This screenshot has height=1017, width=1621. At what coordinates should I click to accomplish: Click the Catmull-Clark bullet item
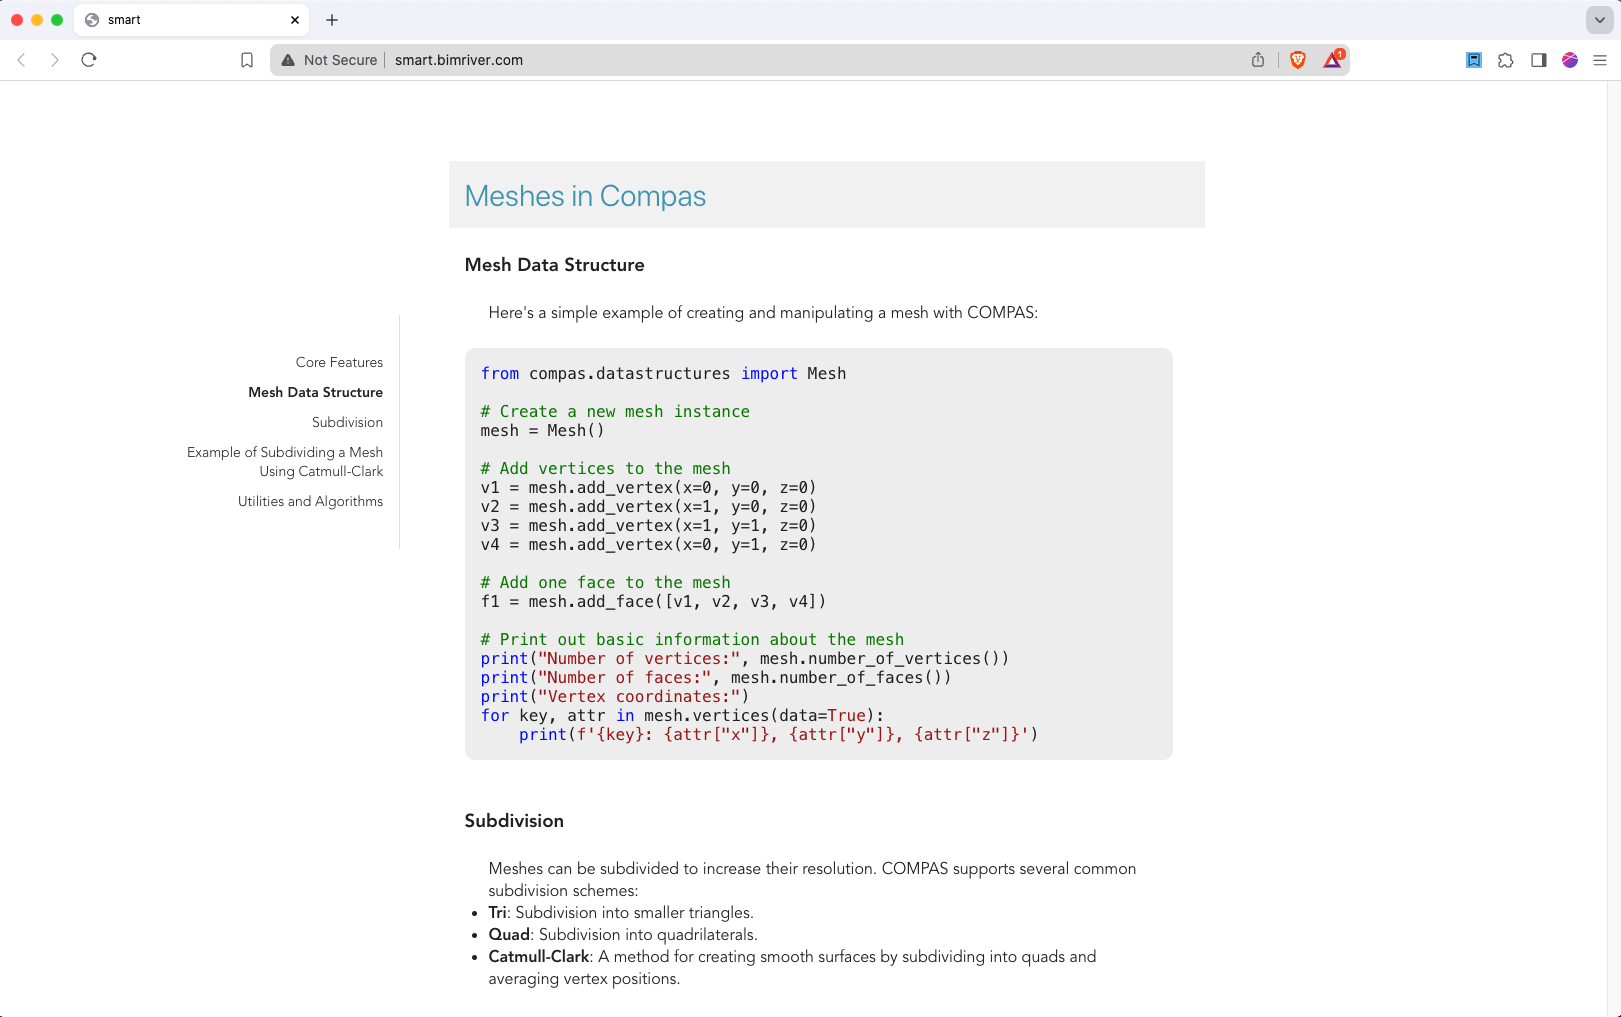(x=792, y=967)
